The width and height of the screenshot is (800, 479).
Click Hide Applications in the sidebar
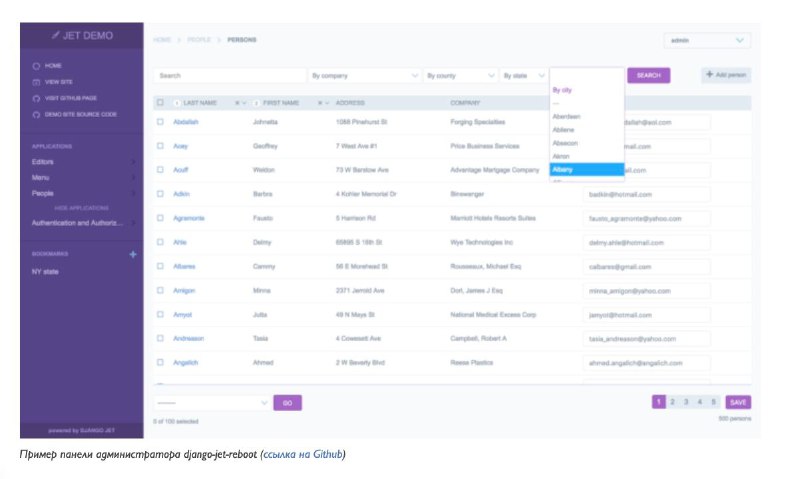pos(82,208)
